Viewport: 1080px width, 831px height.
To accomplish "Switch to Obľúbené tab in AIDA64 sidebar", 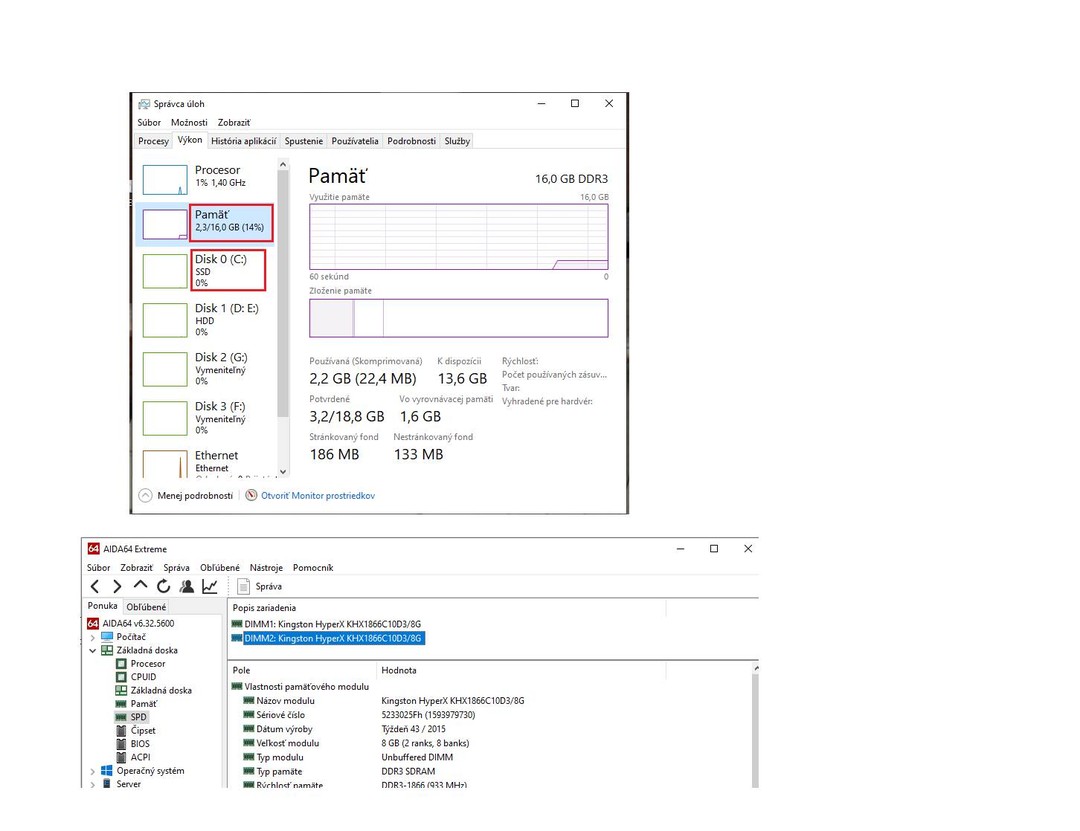I will tap(146, 607).
